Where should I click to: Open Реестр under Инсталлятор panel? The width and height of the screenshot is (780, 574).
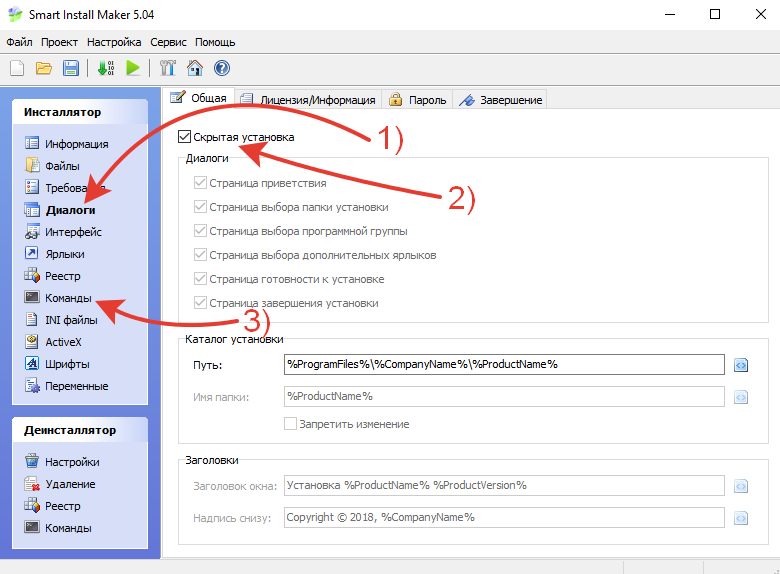(52, 276)
